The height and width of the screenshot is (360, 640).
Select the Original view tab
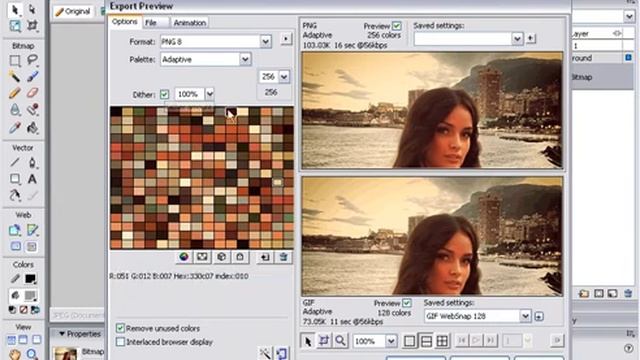pyautogui.click(x=73, y=11)
